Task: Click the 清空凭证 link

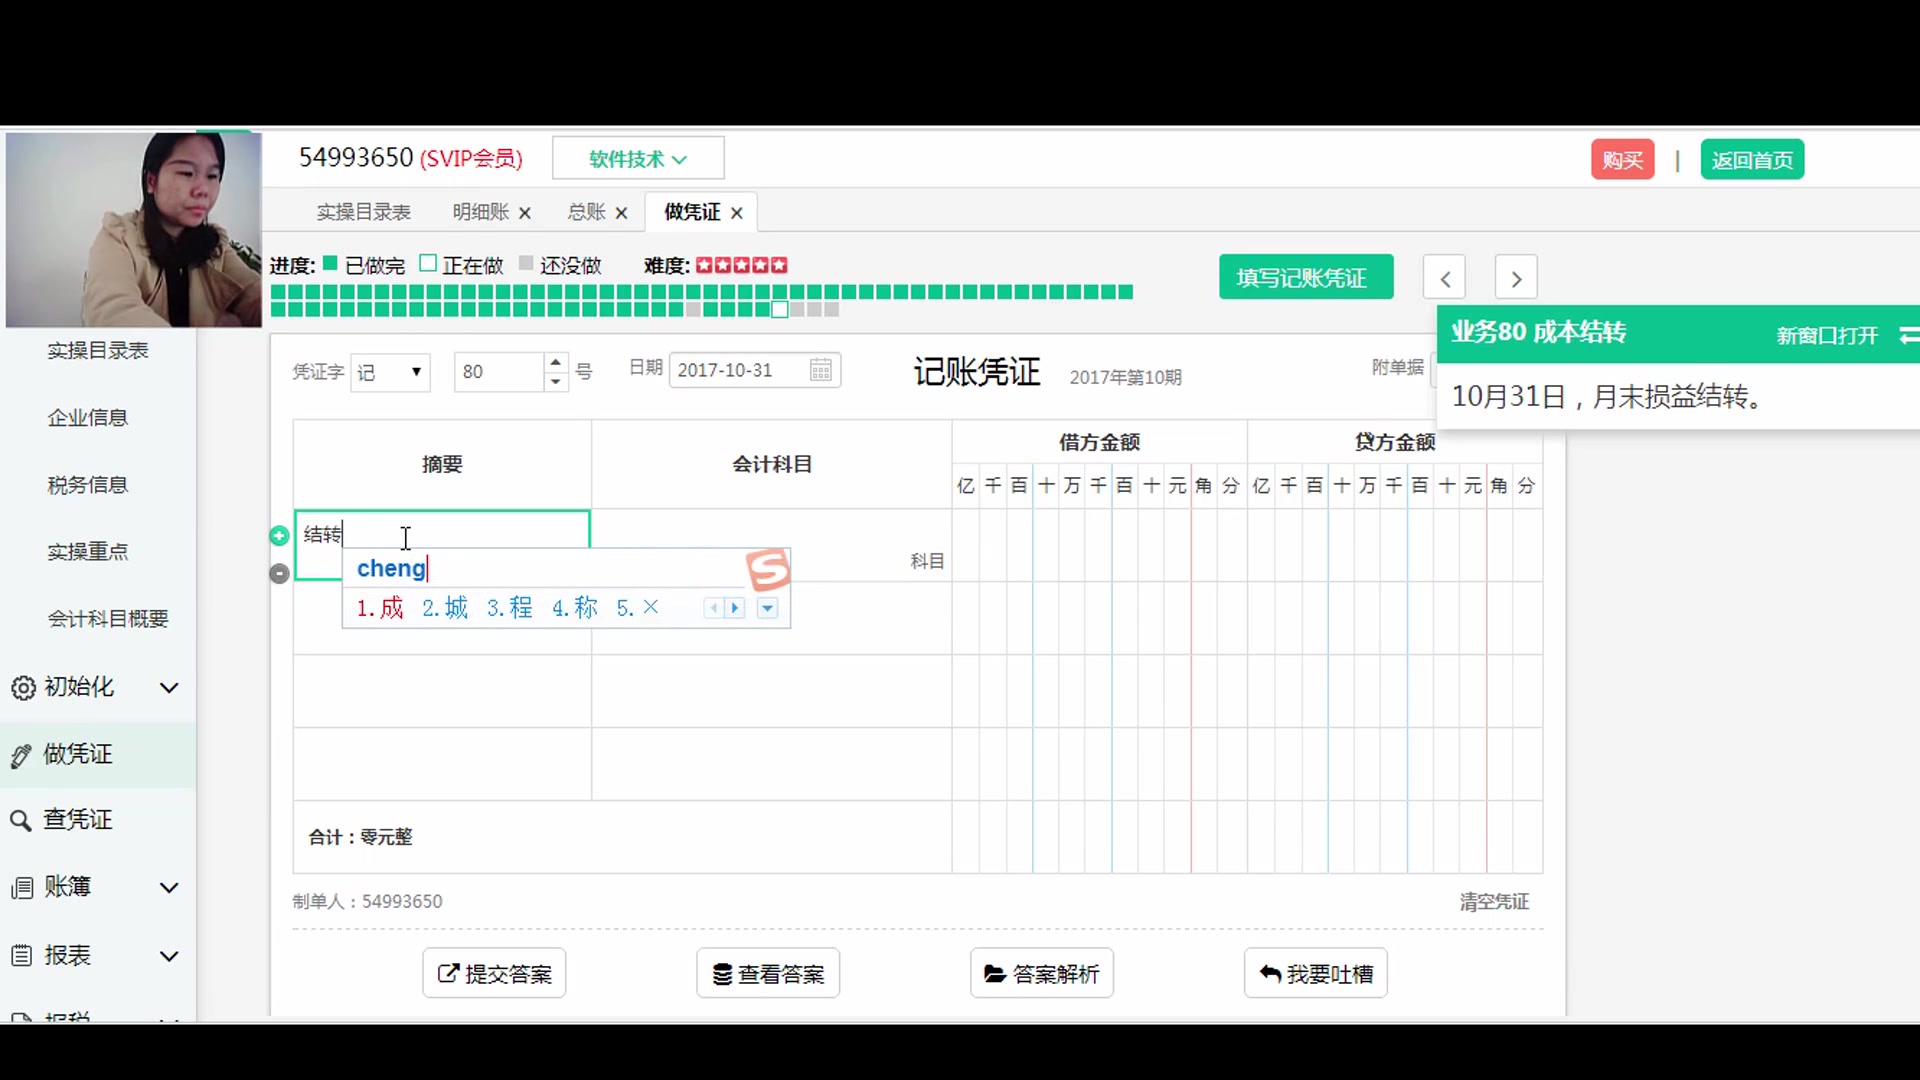Action: click(x=1494, y=902)
